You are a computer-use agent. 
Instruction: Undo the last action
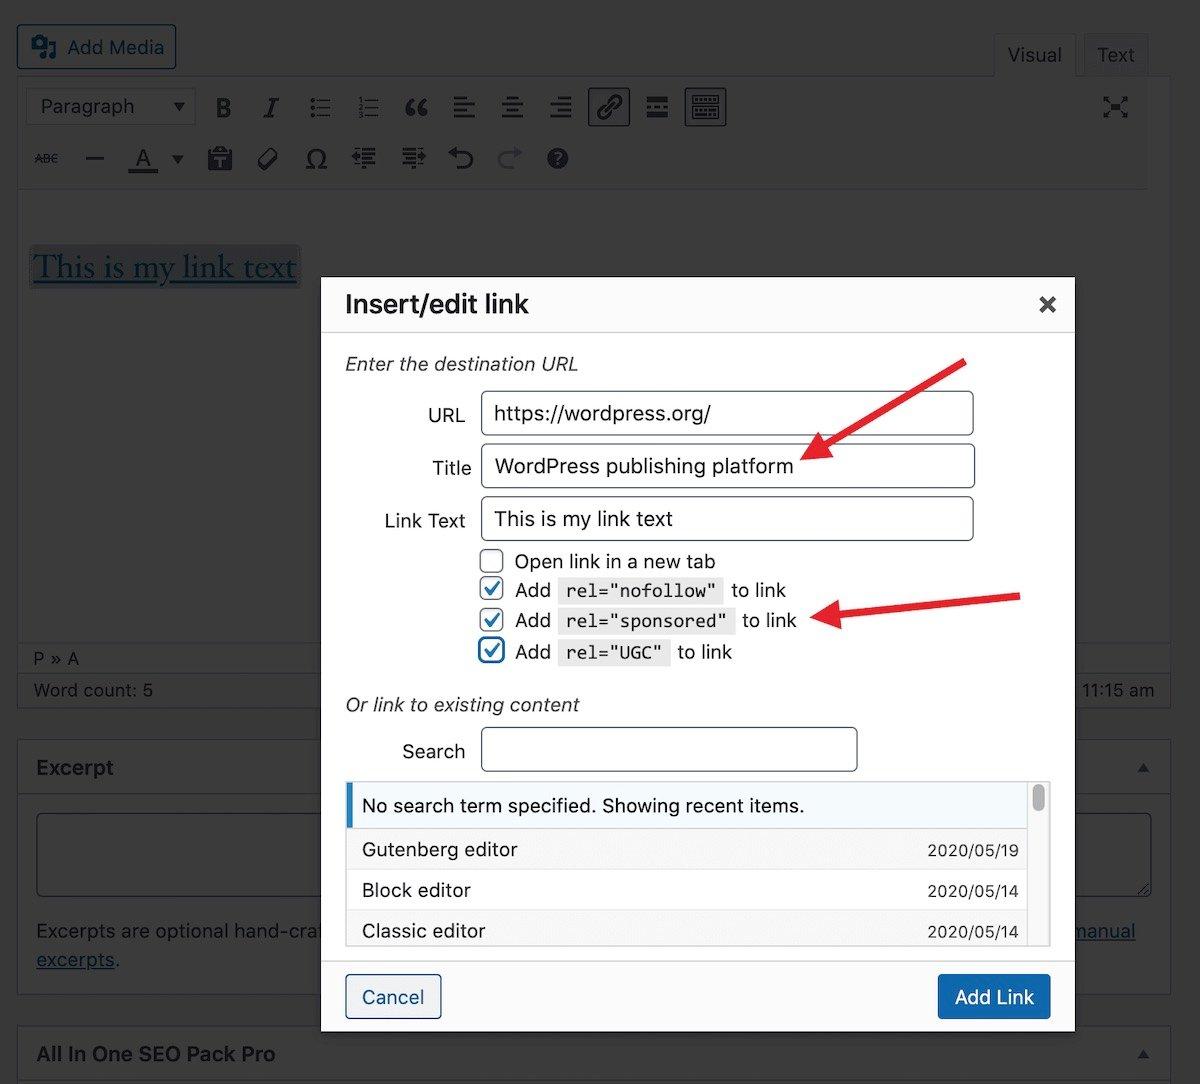[x=460, y=158]
